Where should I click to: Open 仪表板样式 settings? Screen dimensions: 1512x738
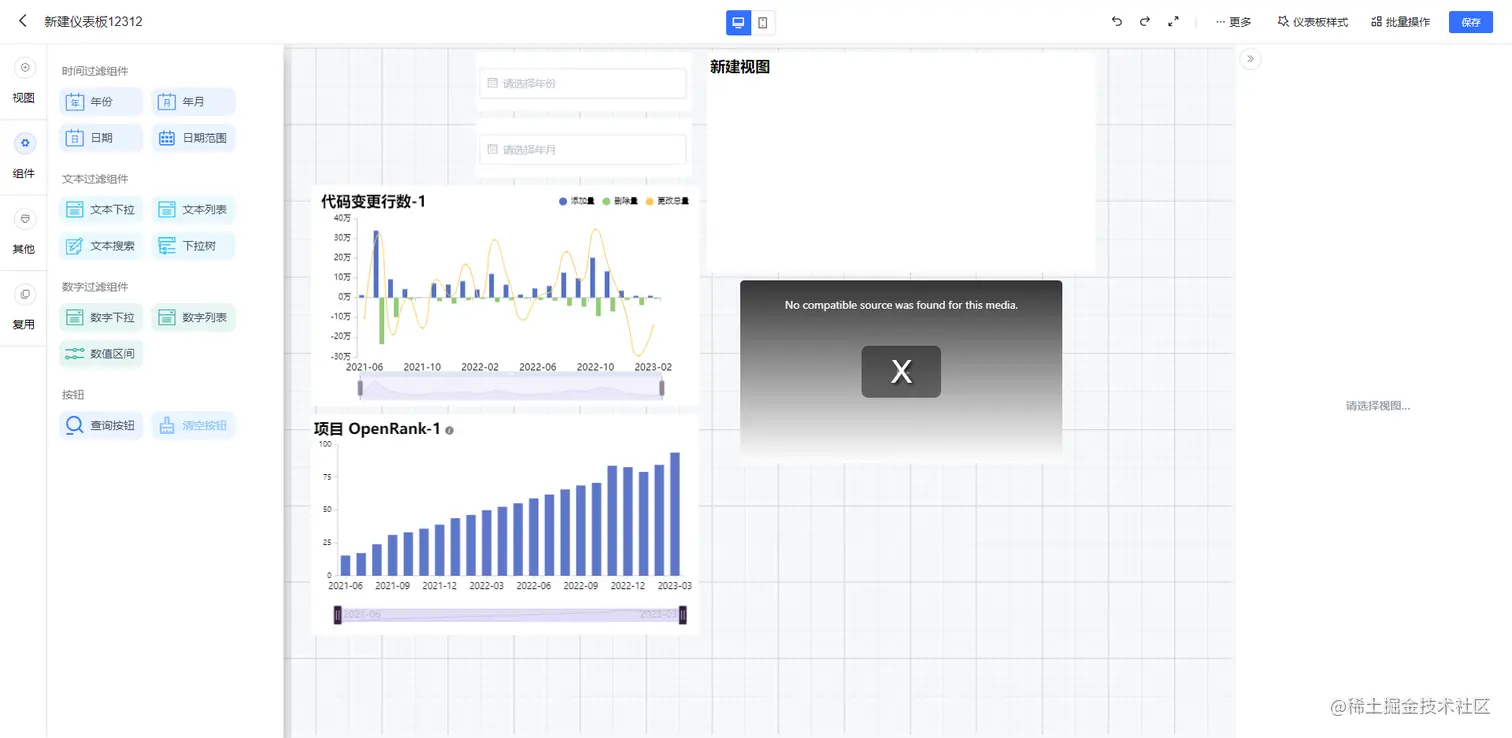pyautogui.click(x=1313, y=22)
